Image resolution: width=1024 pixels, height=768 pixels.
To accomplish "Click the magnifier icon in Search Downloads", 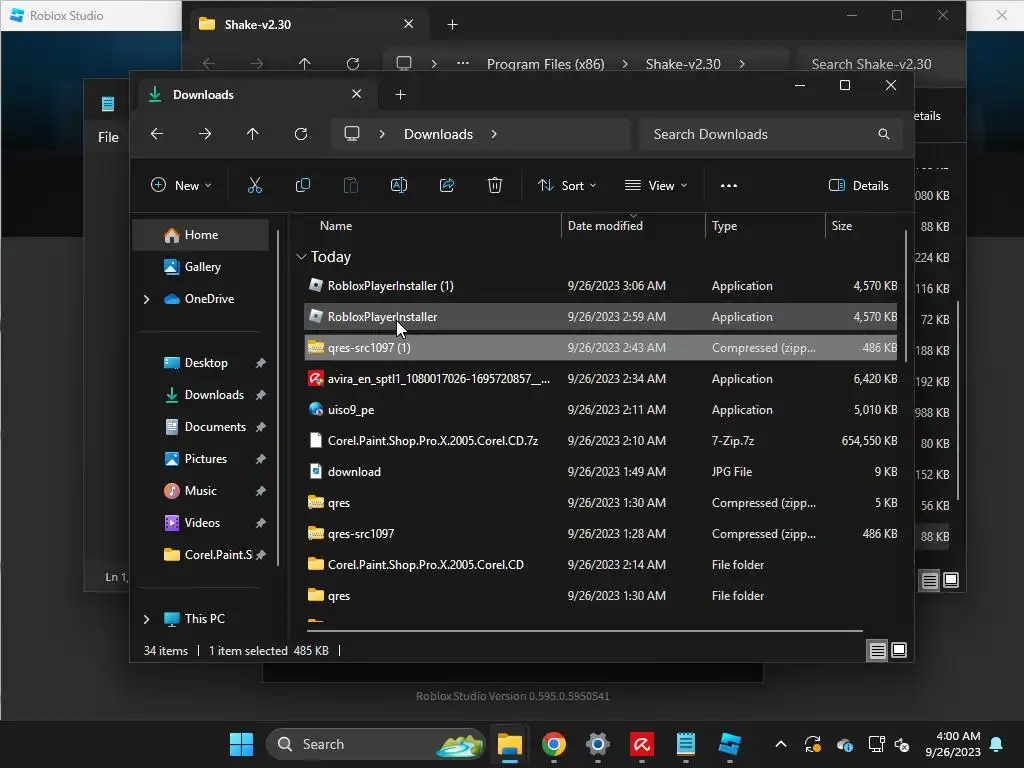I will click(x=884, y=134).
